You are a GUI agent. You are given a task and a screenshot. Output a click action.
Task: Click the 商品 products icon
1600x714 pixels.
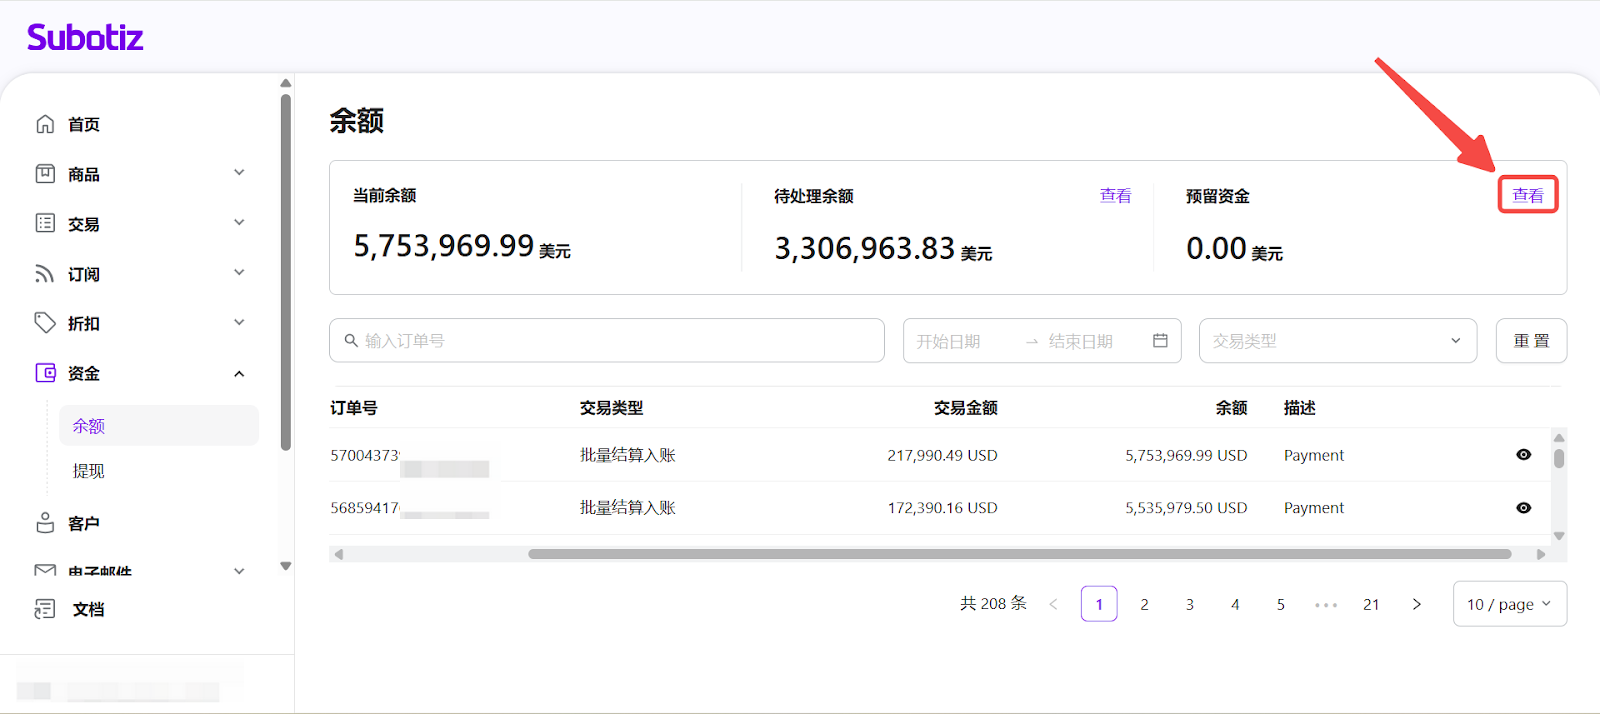pos(45,174)
